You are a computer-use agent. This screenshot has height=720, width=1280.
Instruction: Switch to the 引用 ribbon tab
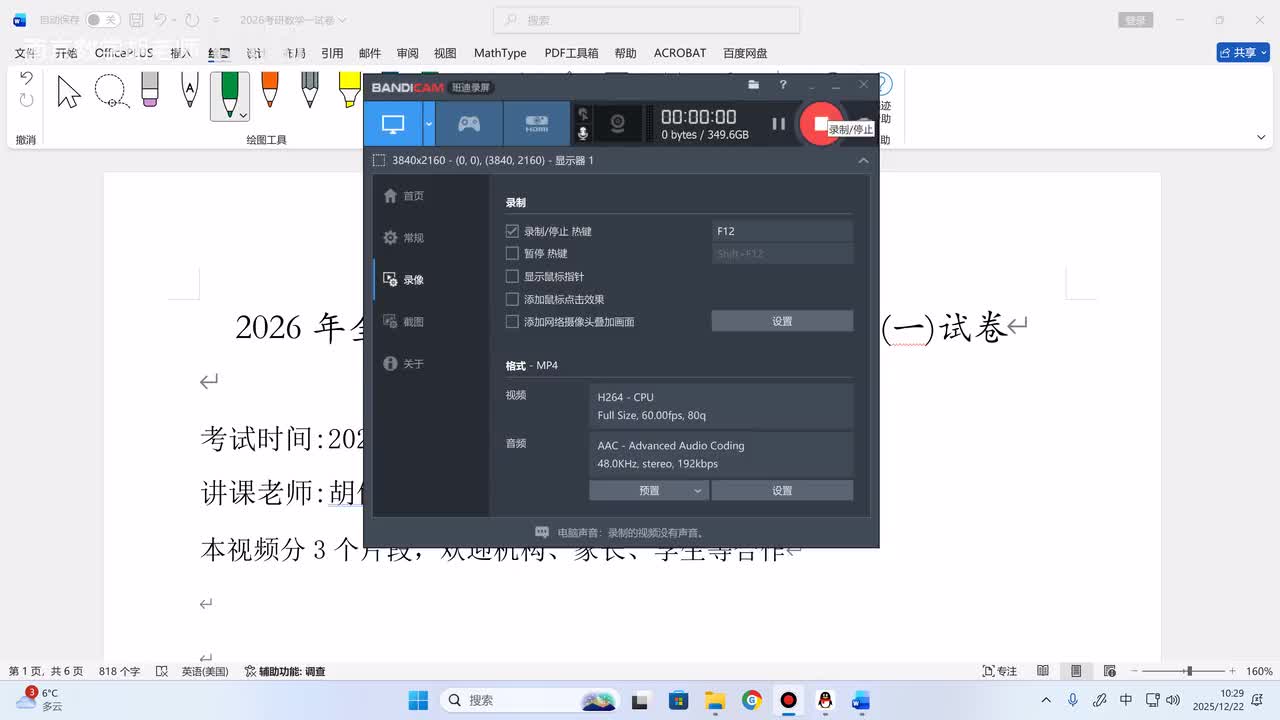(332, 53)
